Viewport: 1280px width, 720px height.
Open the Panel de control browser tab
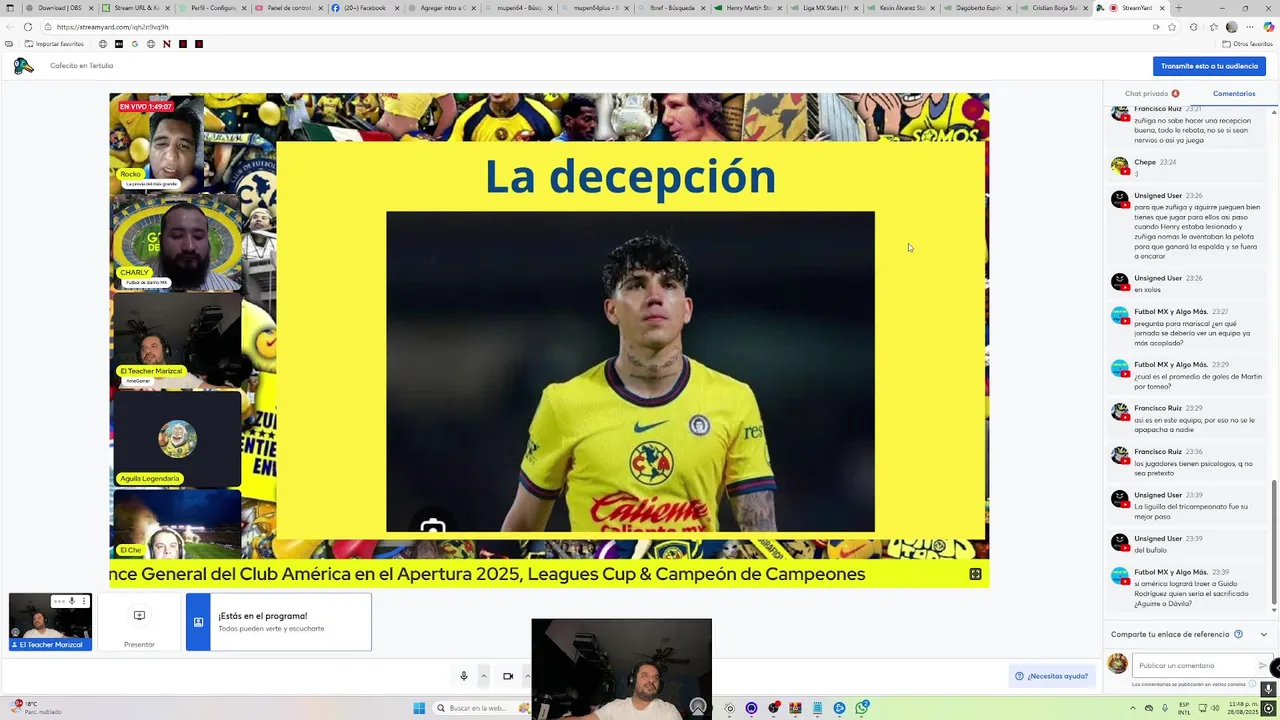coord(288,8)
